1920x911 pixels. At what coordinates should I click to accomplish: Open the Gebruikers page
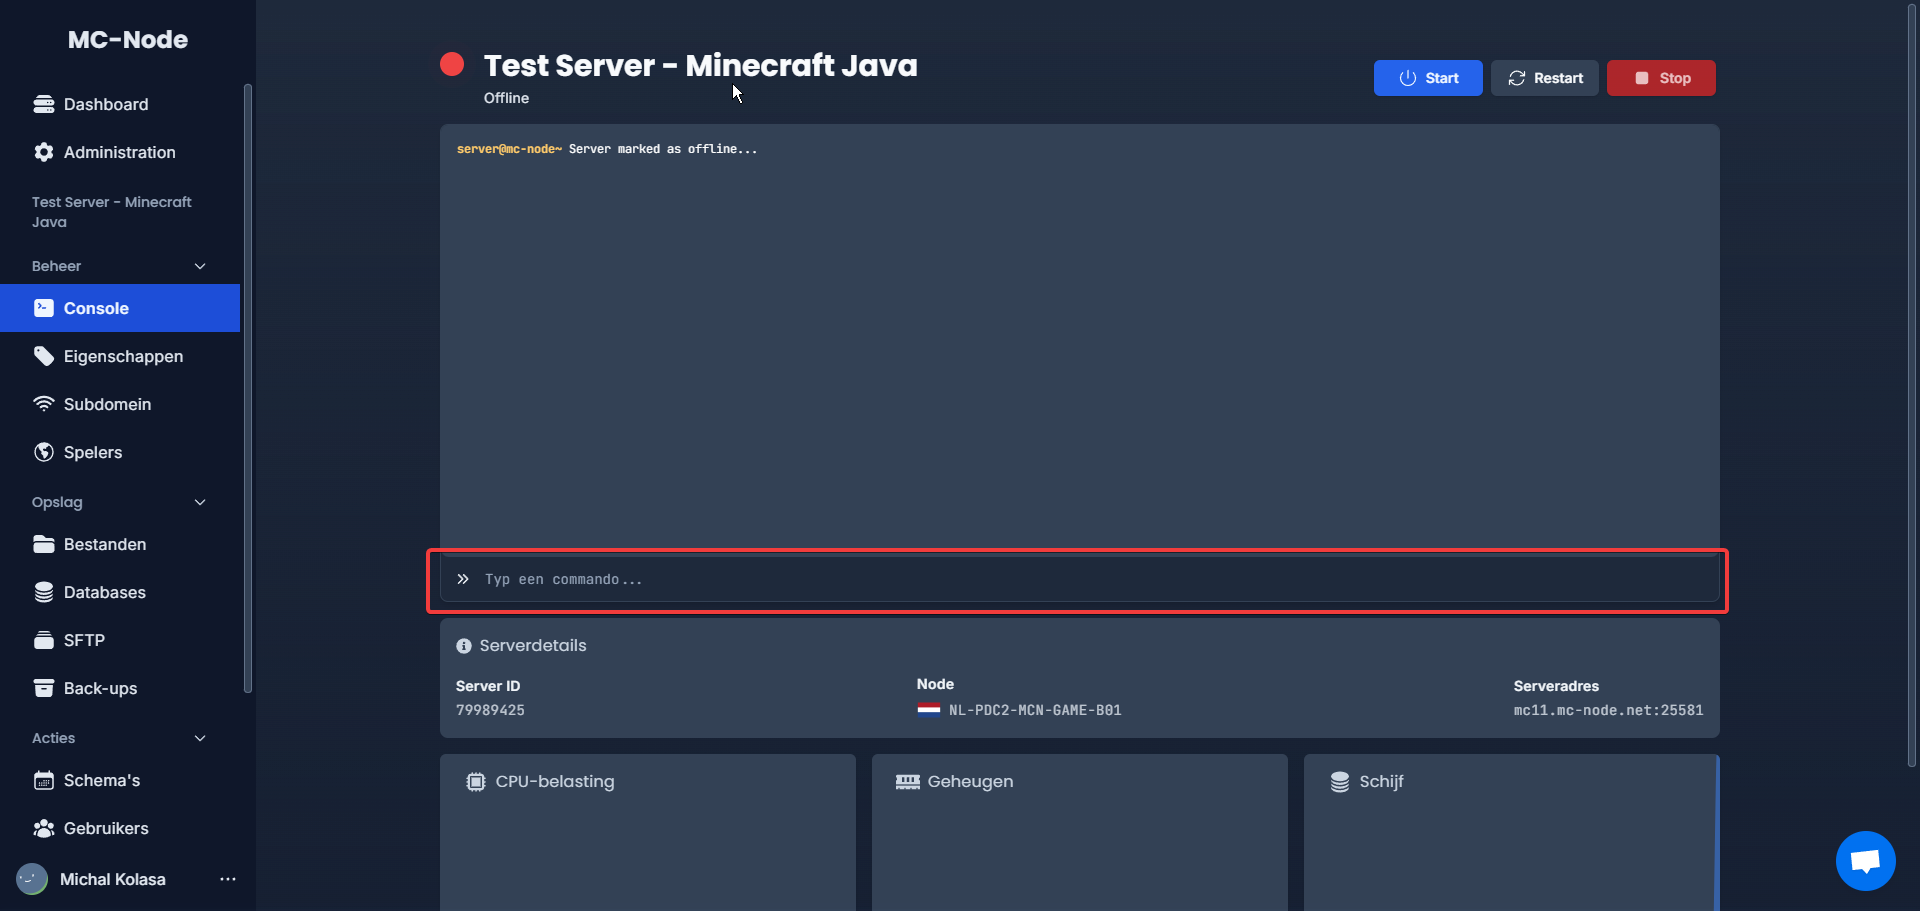point(120,828)
